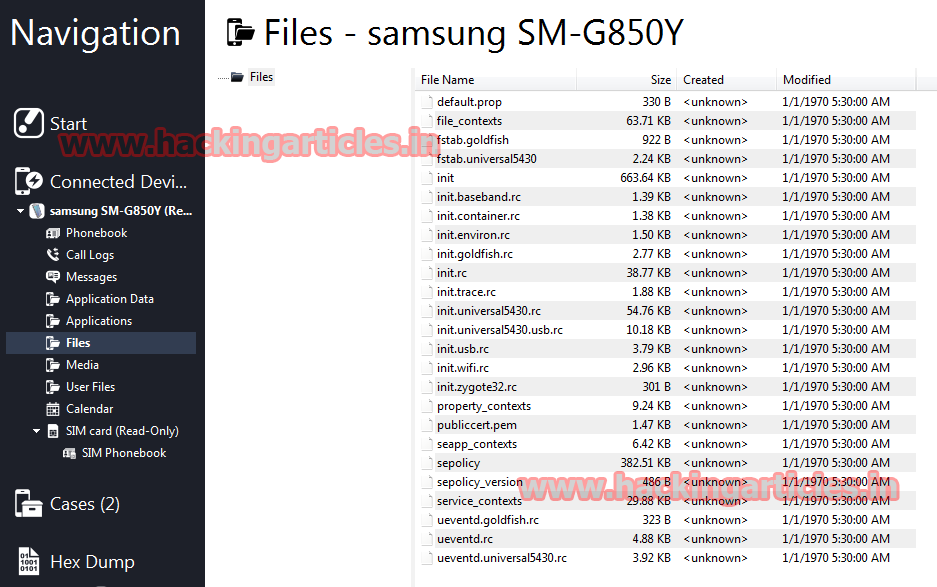Click the SIM card icon
This screenshot has height=587, width=937.
(53, 431)
